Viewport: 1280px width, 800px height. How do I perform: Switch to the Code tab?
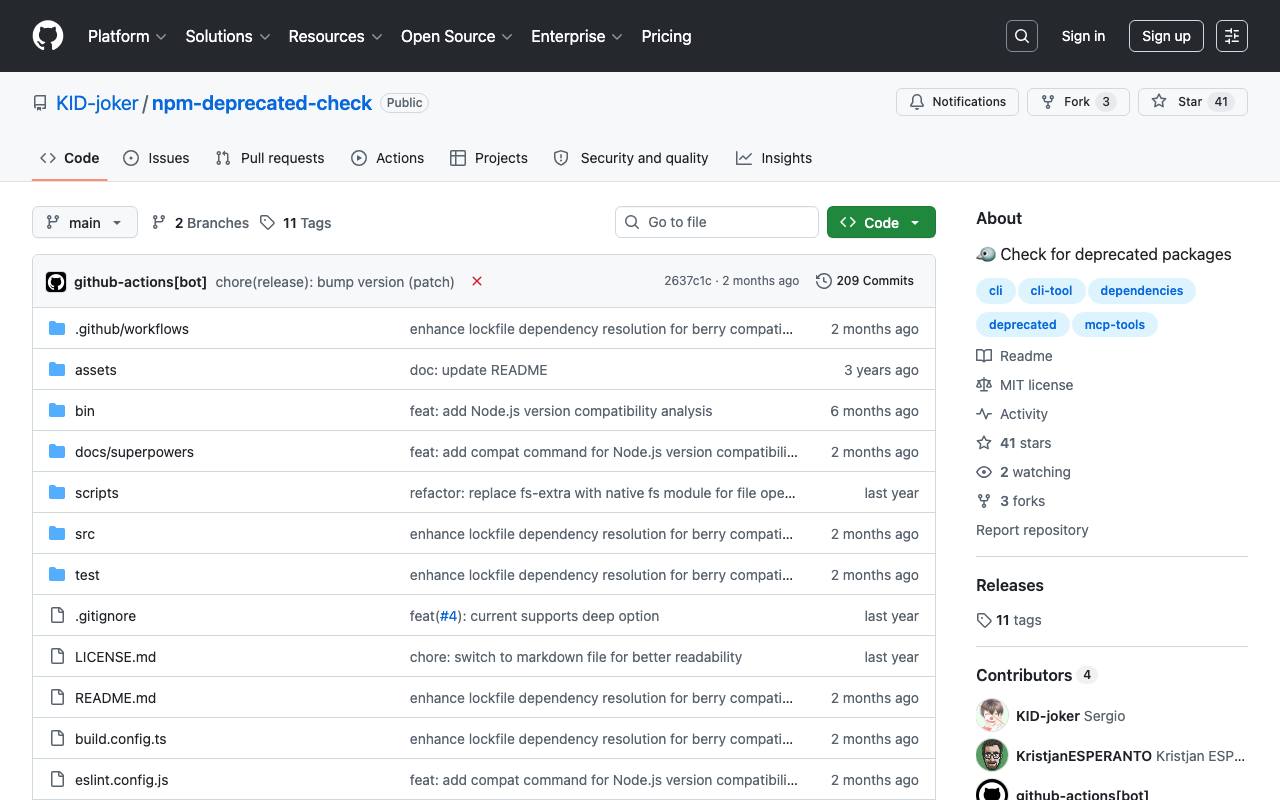click(70, 158)
